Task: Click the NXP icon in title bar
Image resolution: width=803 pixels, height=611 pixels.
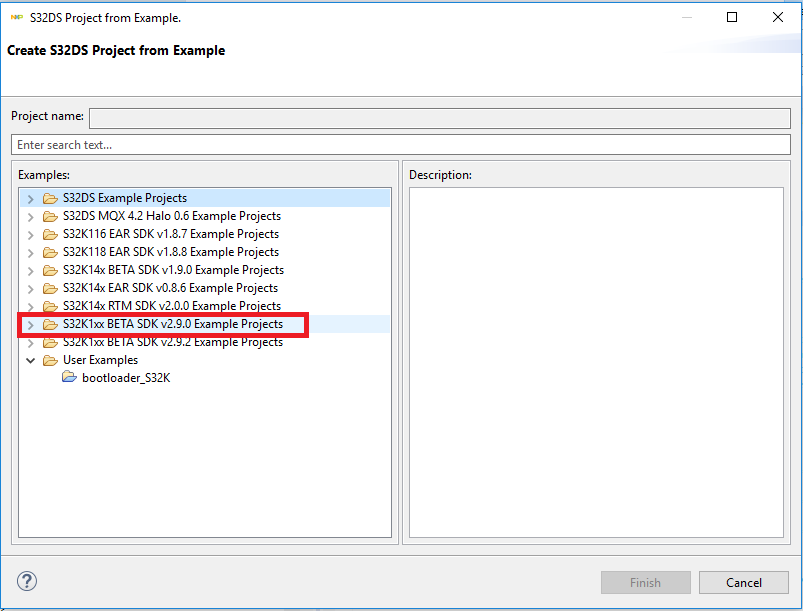Action: pyautogui.click(x=17, y=17)
